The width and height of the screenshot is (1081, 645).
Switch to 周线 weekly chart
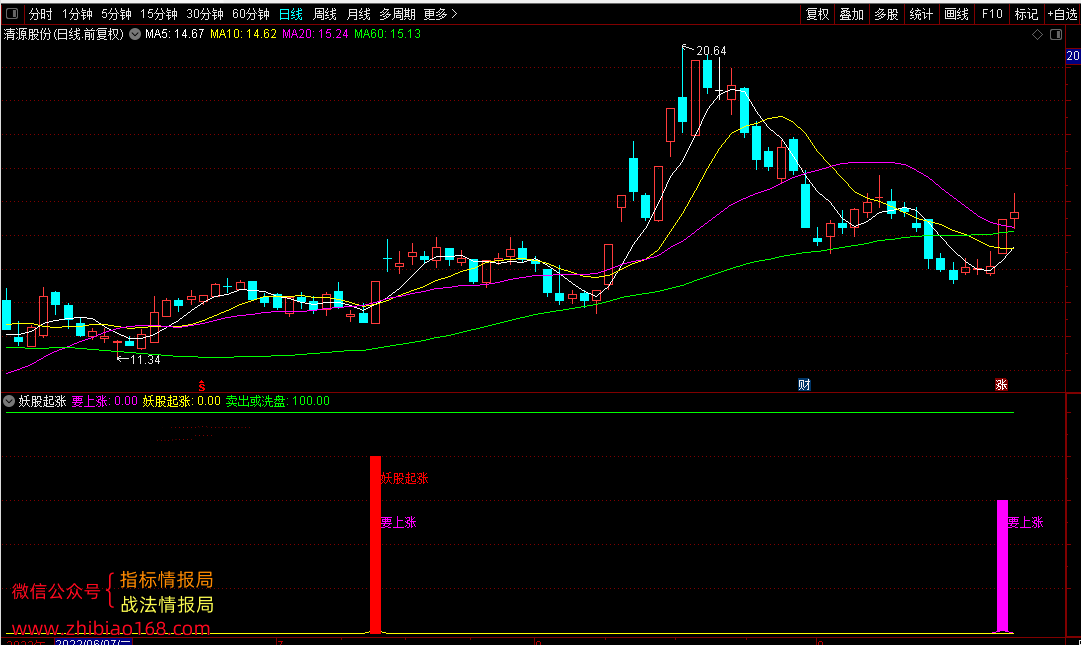click(324, 14)
